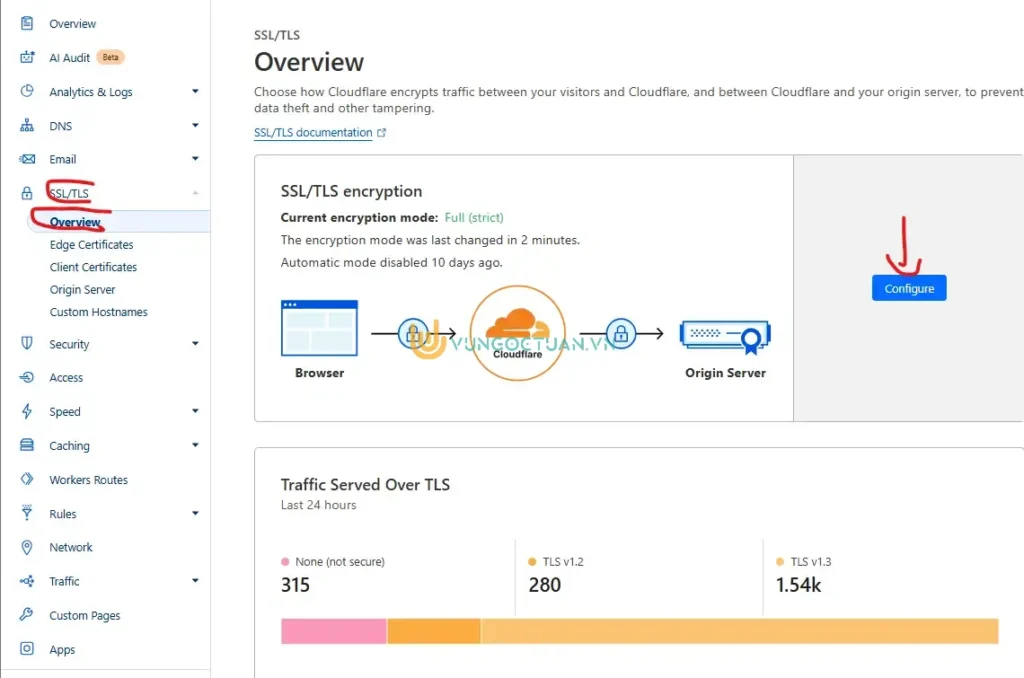
Task: Expand the Traffic dropdown arrow
Action: pos(195,581)
